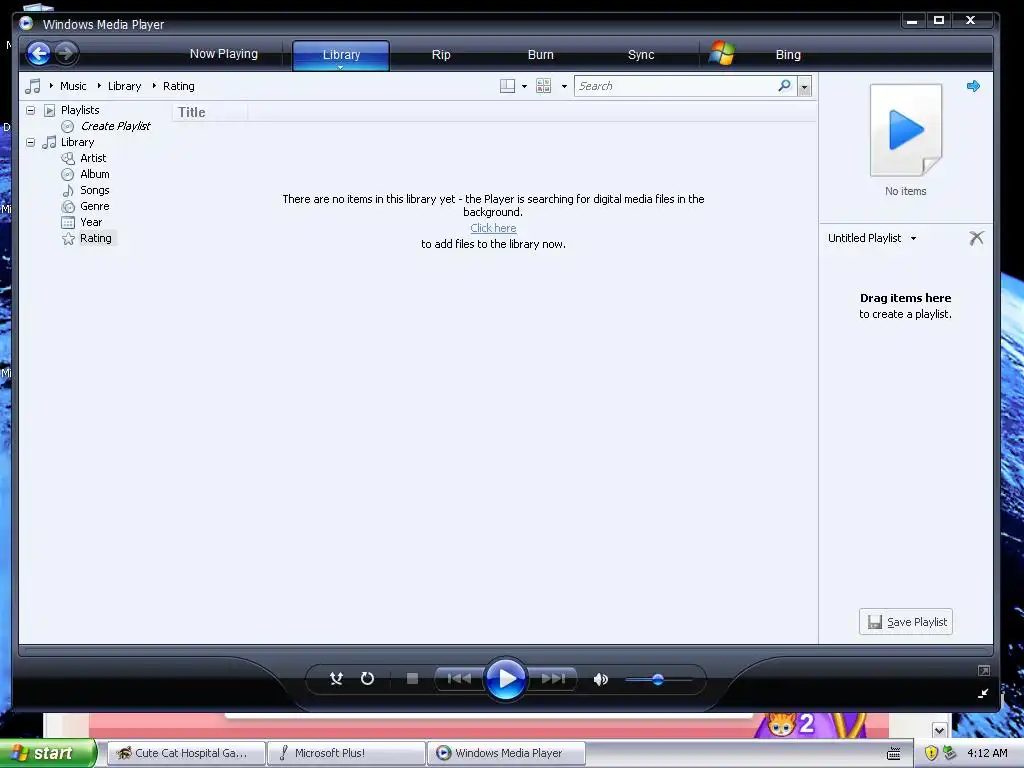Click the on-screen keyboard tray icon
Viewport: 1024px width, 768px height.
click(894, 754)
